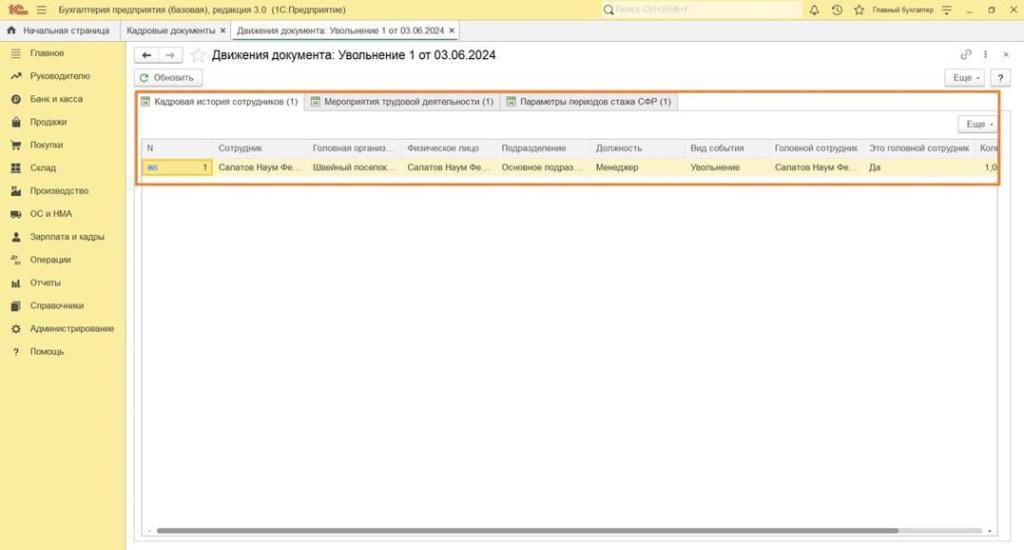Open Зарплата и кадры section
Viewport: 1024px width, 550px height.
(66, 237)
